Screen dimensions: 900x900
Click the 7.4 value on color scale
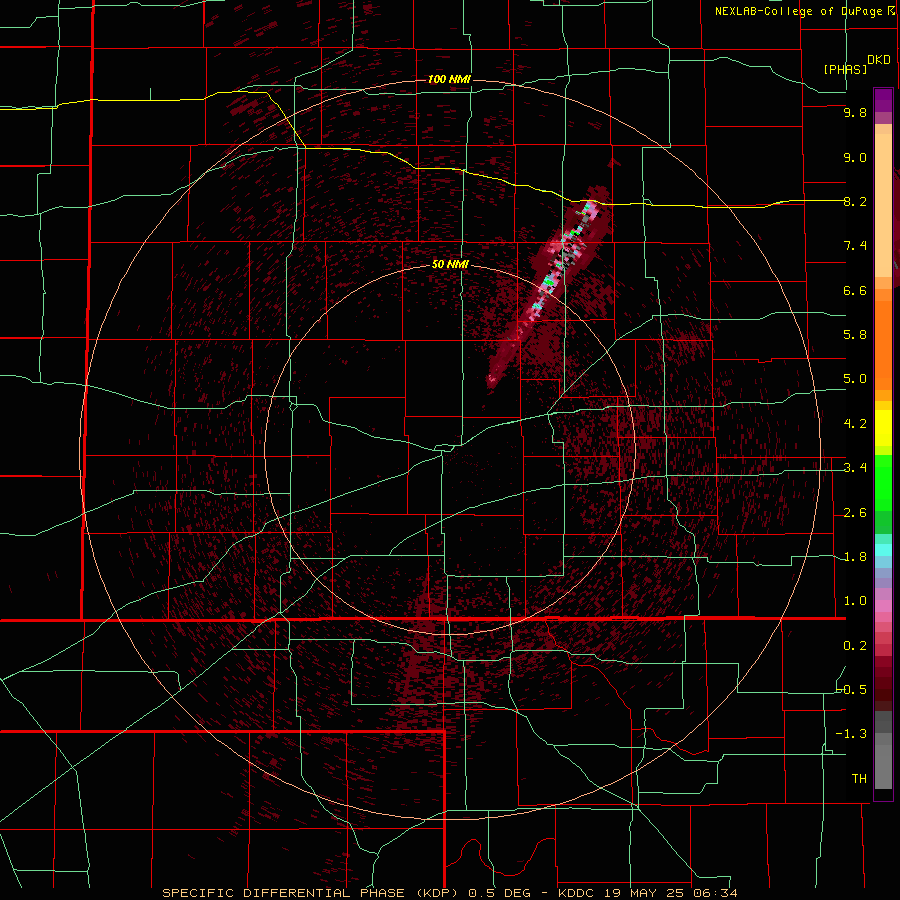point(855,246)
